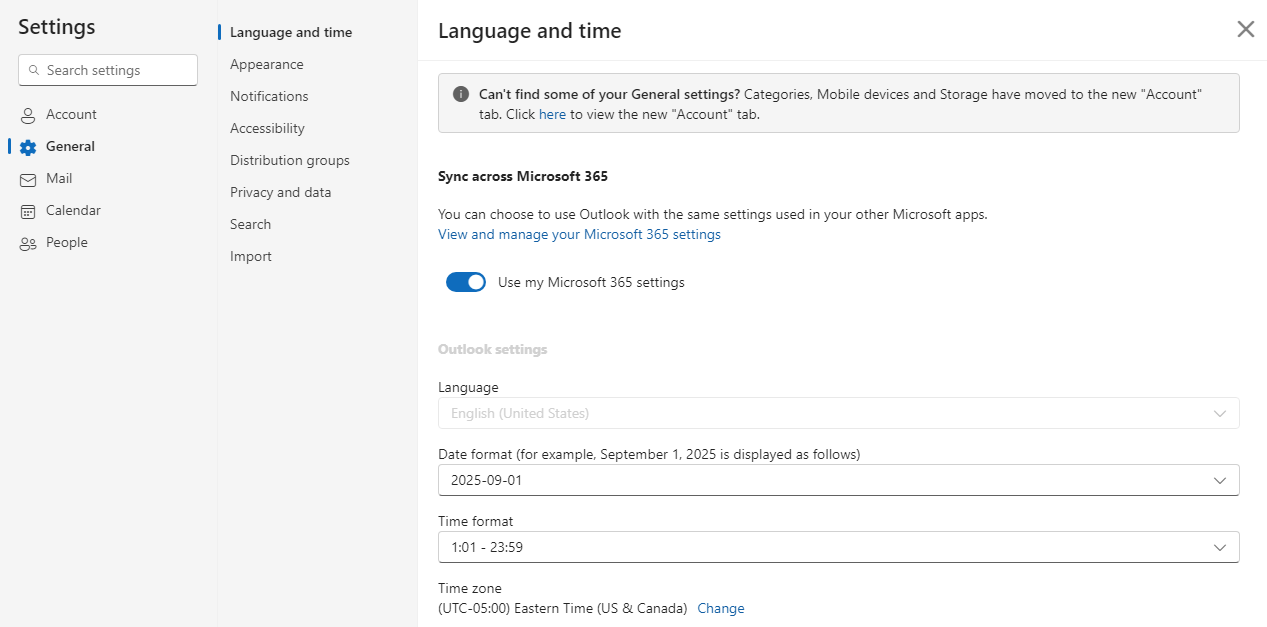Screen dimensions: 1267x627
Task: Click the magnifier icon in search box
Action: (34, 70)
